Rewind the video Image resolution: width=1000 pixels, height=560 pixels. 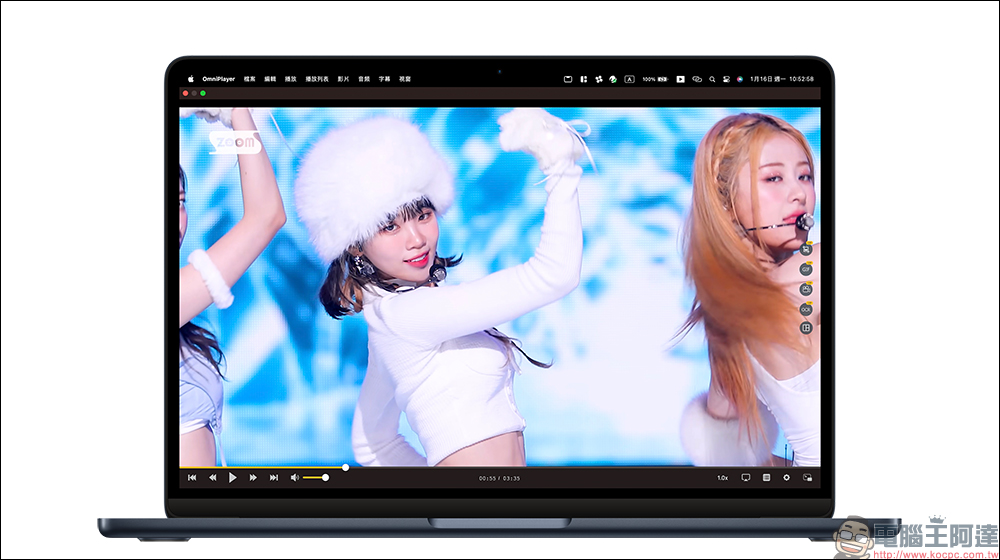coord(212,478)
